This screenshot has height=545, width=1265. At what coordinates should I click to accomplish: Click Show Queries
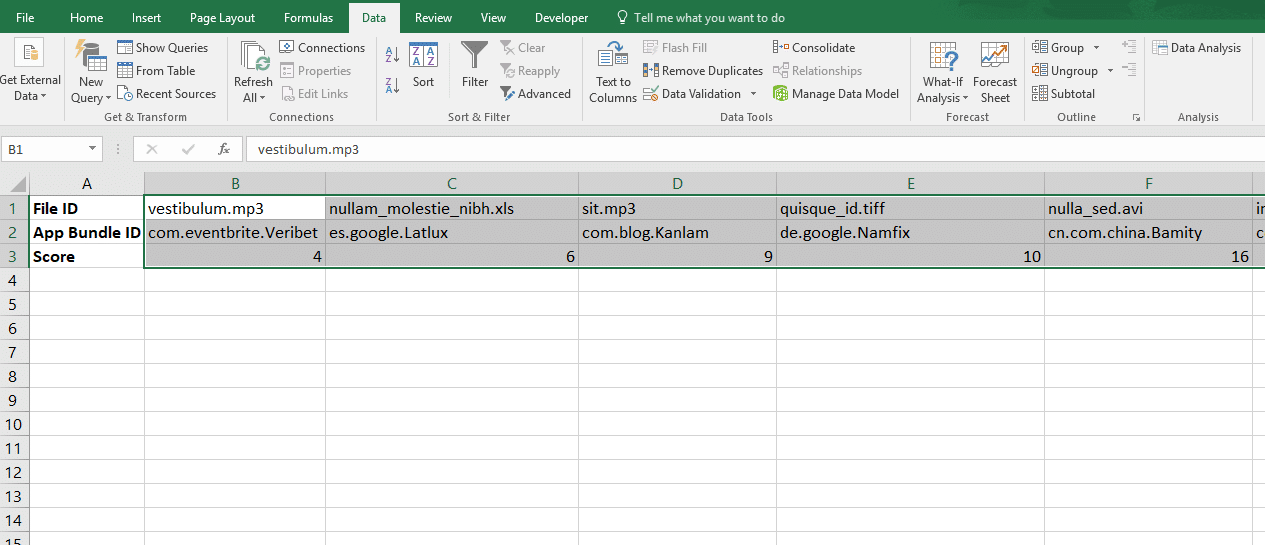[x=162, y=47]
